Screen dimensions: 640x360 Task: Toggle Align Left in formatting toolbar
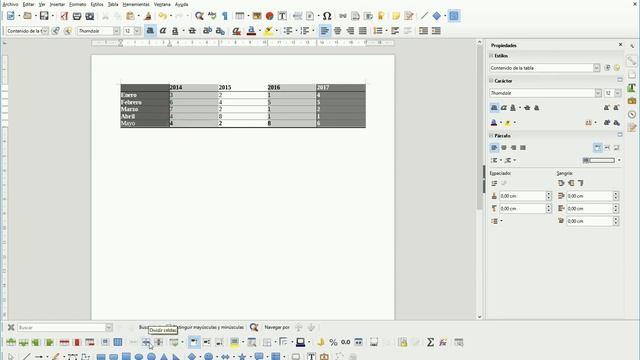click(324, 31)
